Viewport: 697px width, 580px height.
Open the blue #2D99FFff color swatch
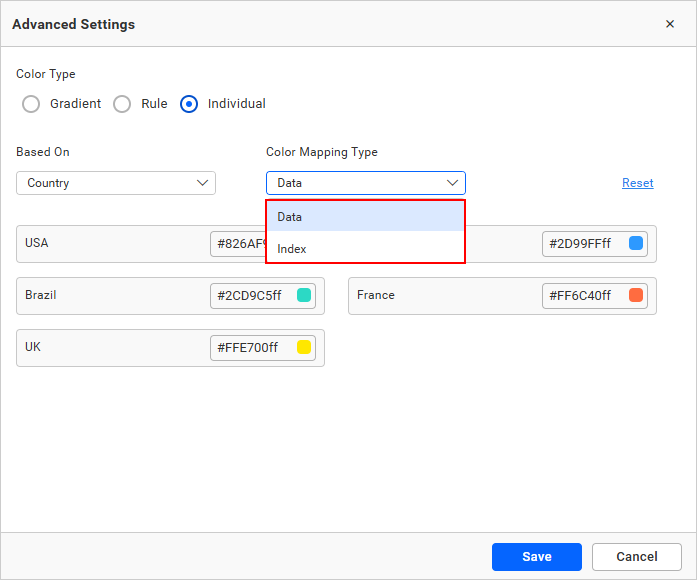point(636,243)
